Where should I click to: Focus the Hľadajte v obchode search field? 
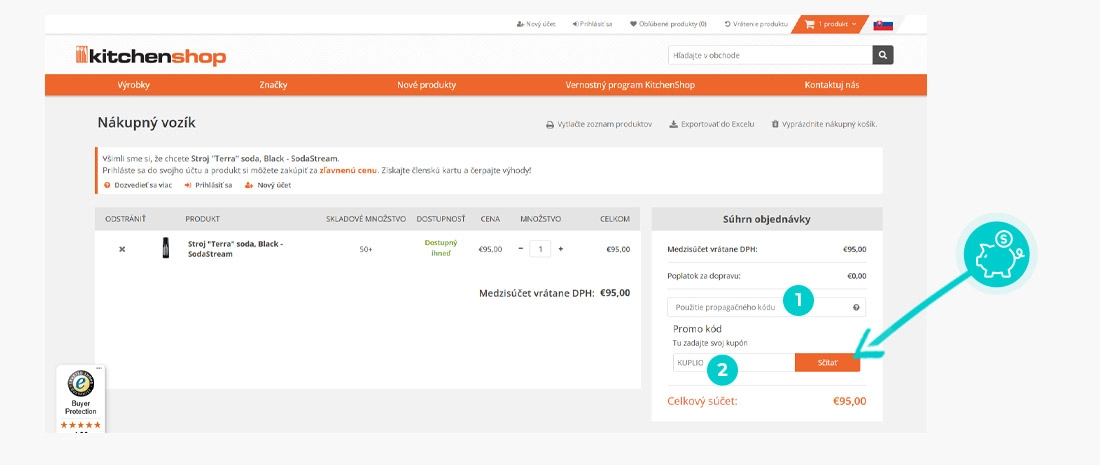(x=770, y=55)
